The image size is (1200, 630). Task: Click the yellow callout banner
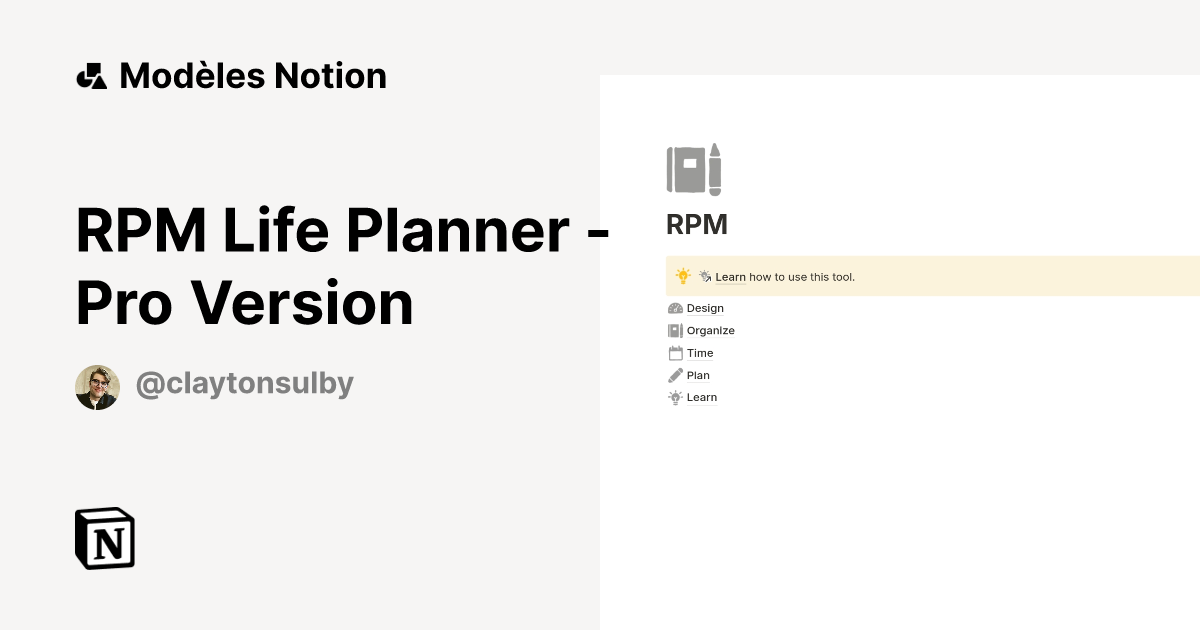pyautogui.click(x=930, y=275)
